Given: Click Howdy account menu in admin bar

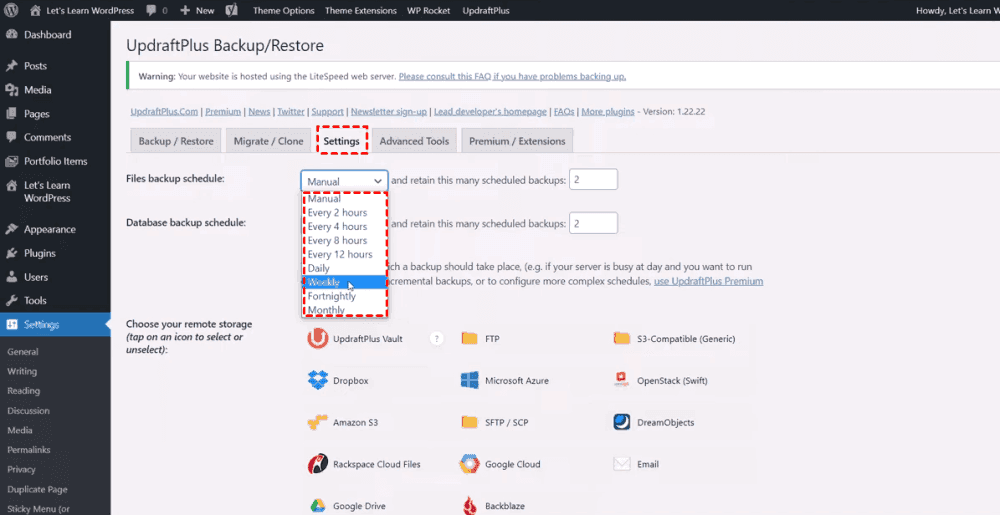Looking at the screenshot, I should (x=956, y=11).
